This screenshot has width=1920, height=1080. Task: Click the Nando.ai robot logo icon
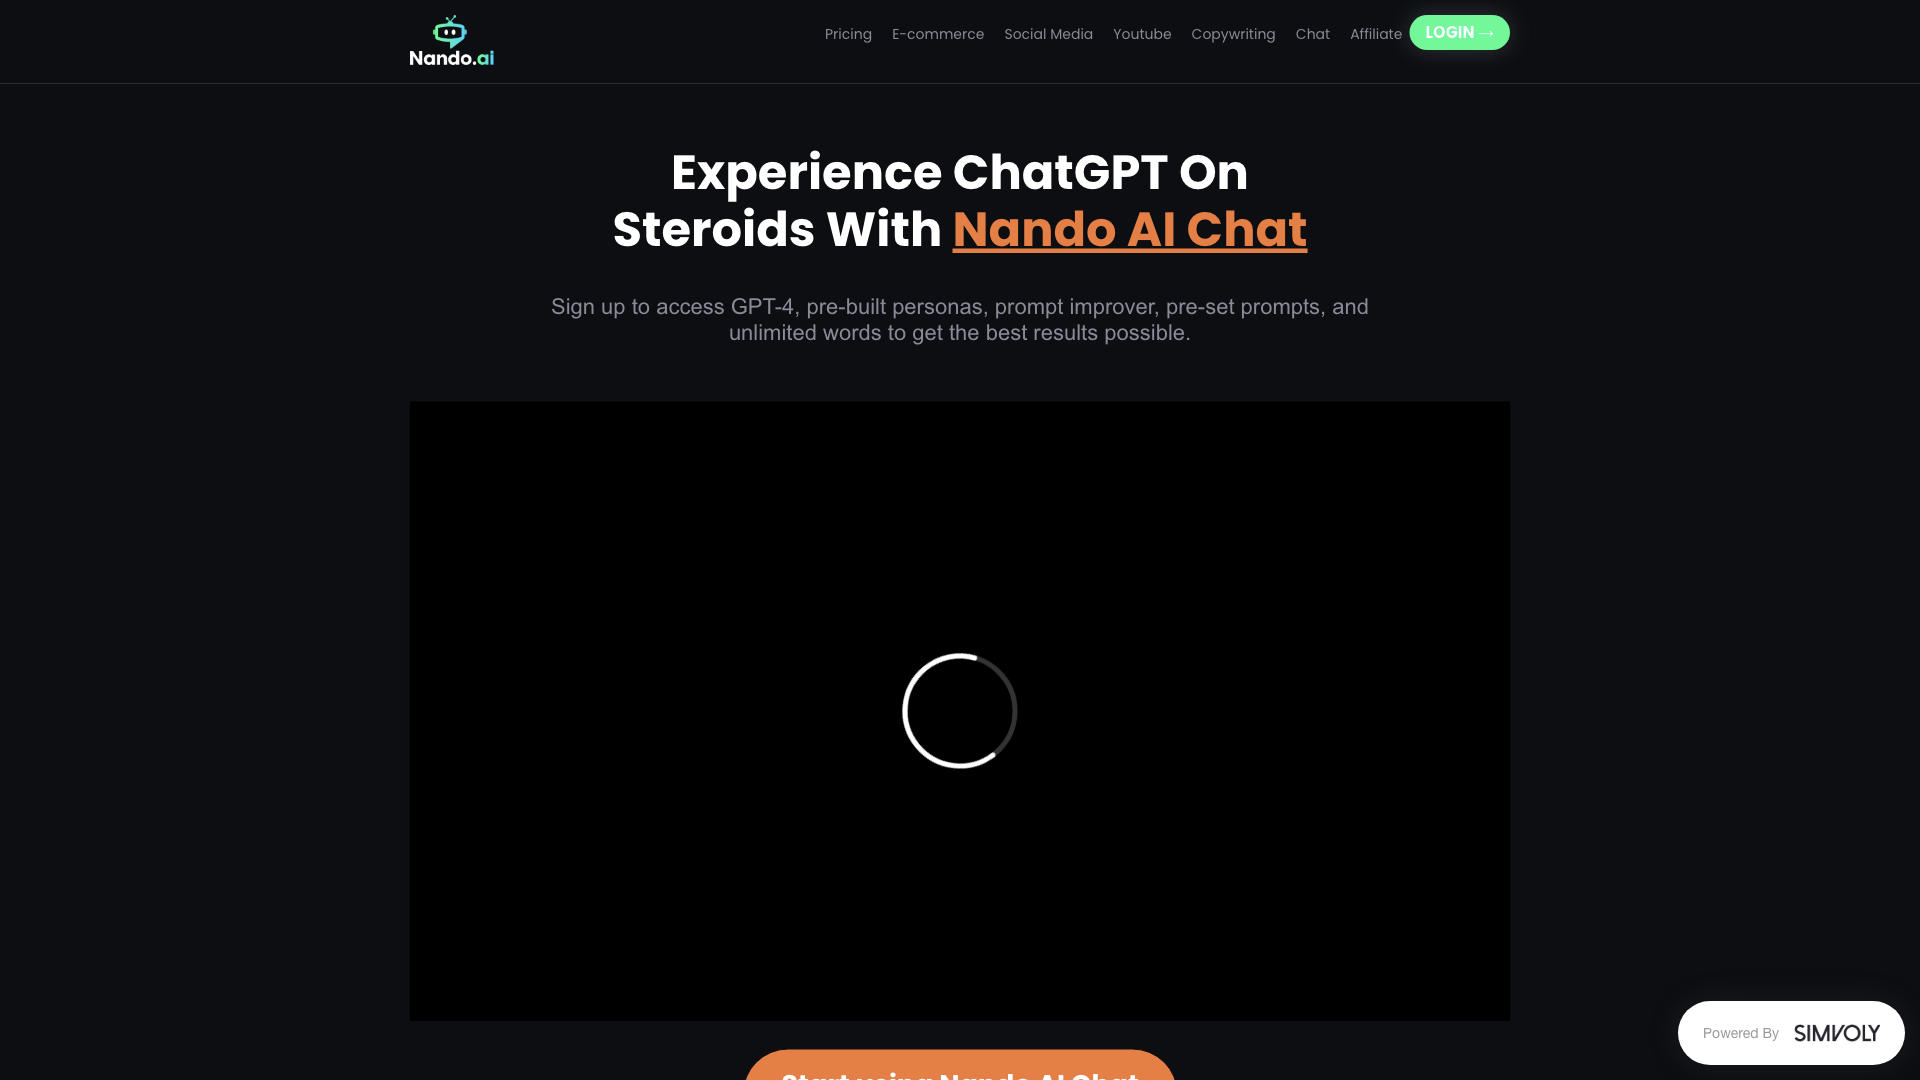(x=448, y=28)
